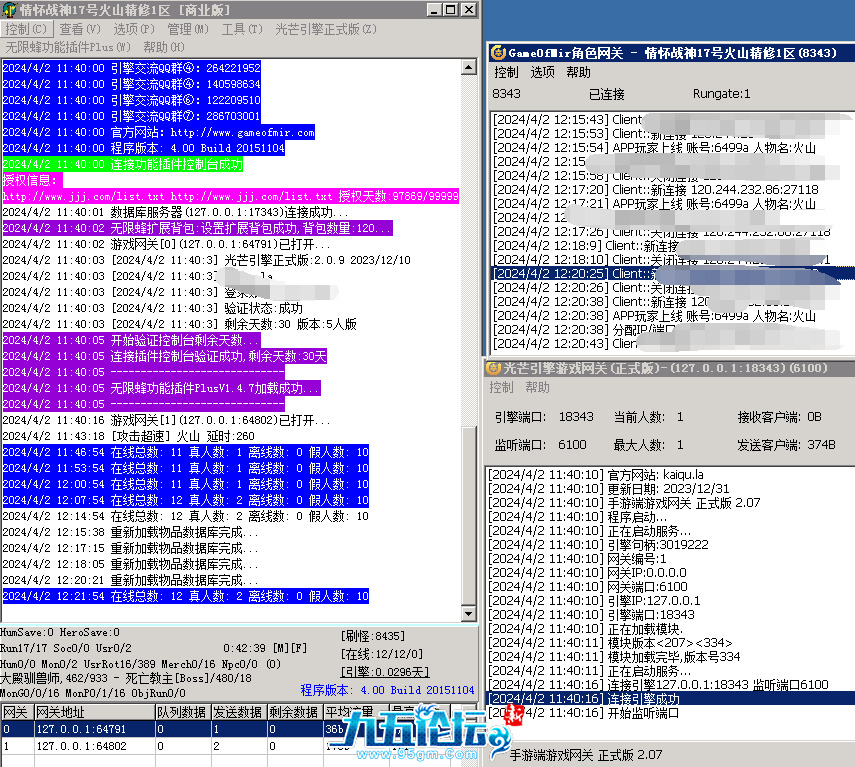Open the 查看(V) menu
This screenshot has height=767, width=855.
[78, 29]
